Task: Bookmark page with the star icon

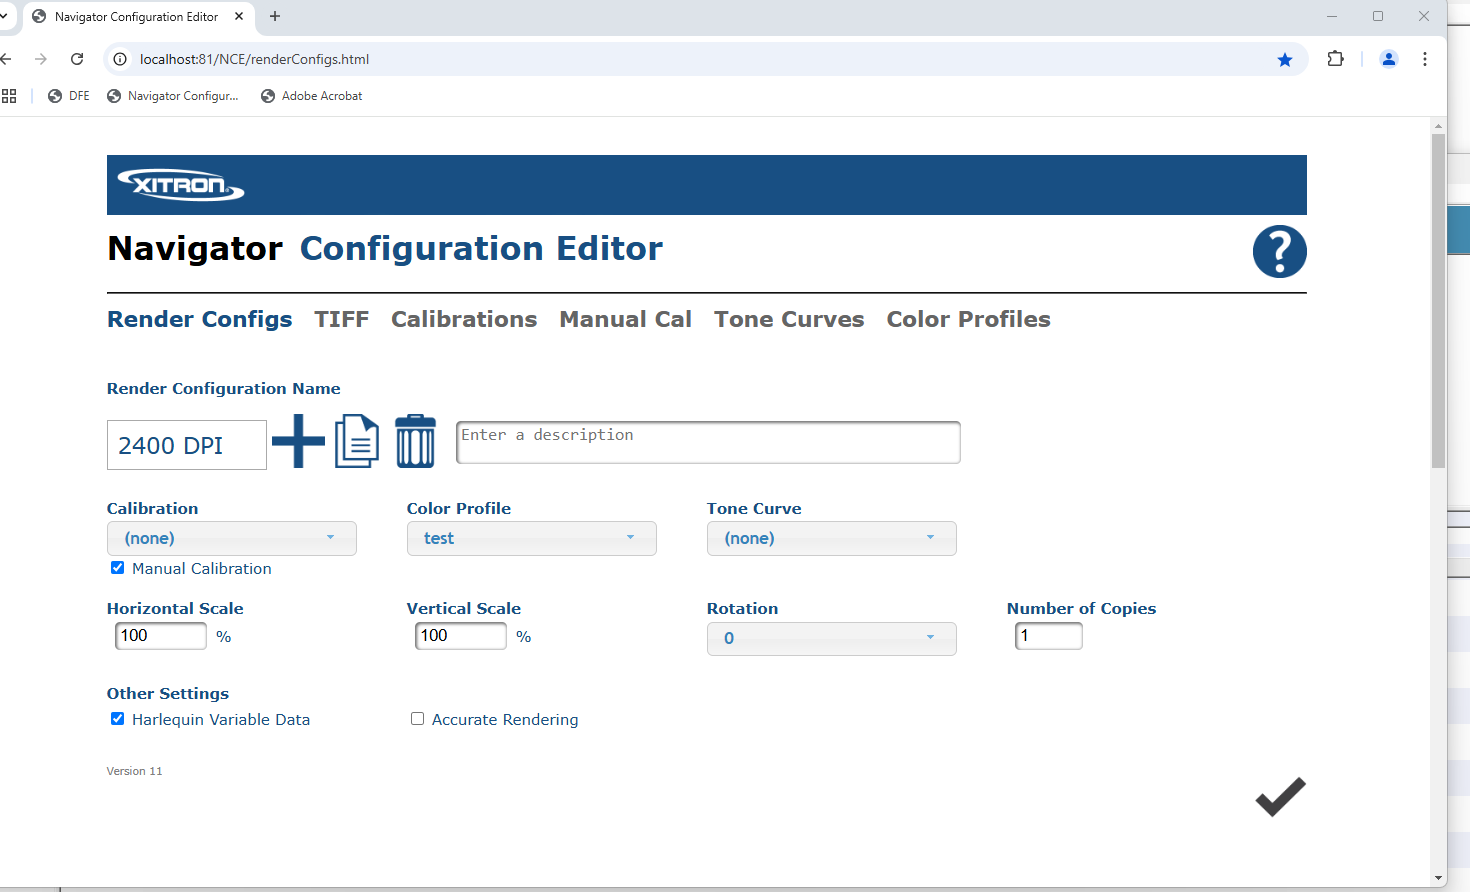Action: pyautogui.click(x=1285, y=60)
